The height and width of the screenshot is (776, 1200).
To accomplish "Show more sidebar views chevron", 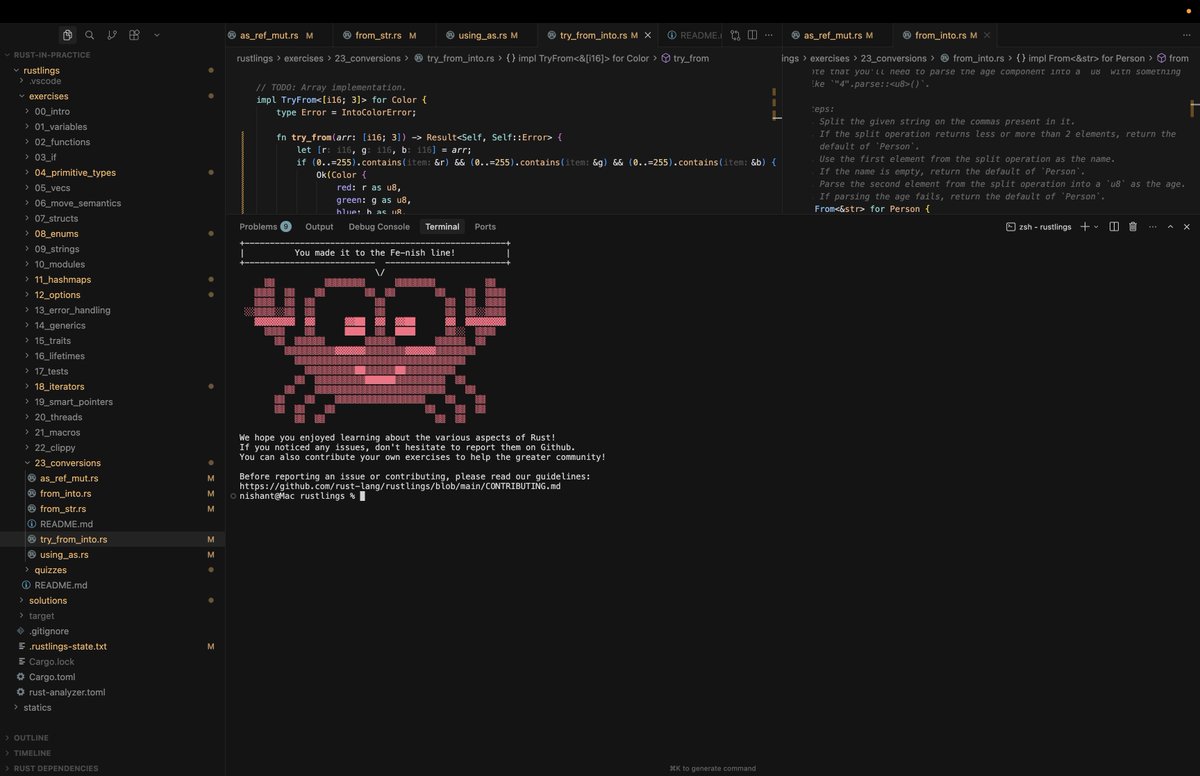I will [157, 35].
